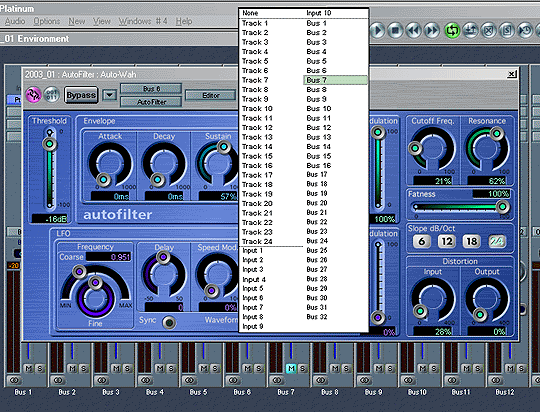Select slope 6 dB/Oct
The height and width of the screenshot is (412, 540).
point(422,241)
